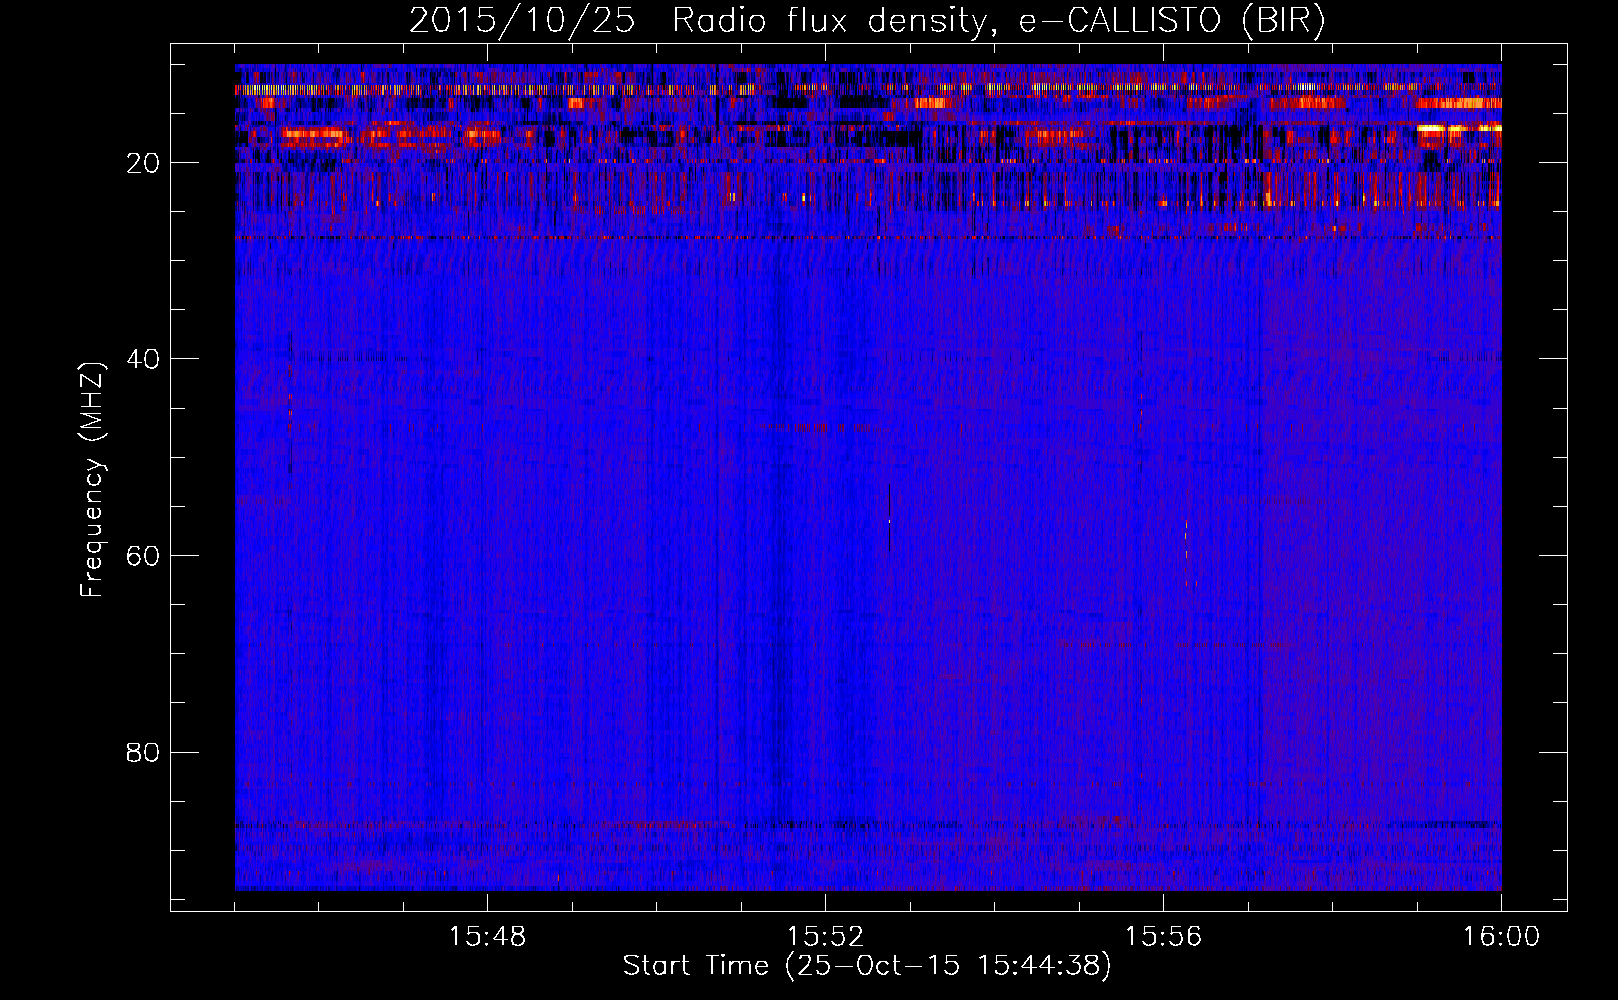Click the frequency tick label '80'
This screenshot has height=1000, width=1618.
pos(144,752)
